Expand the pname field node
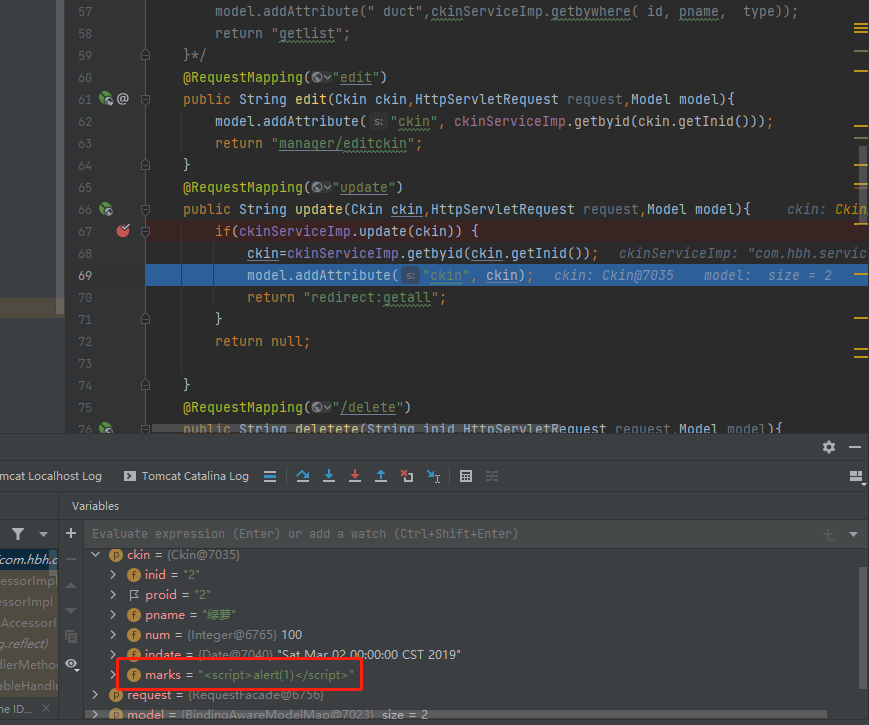Image resolution: width=869 pixels, height=725 pixels. coord(113,614)
